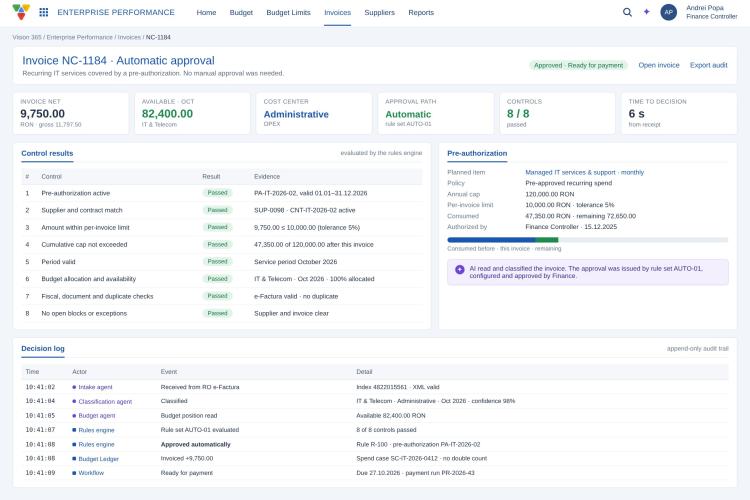Click detail 'Rule R-100 · pre-authorization PA-IT-2026-02'
Image resolution: width=750 pixels, height=500 pixels.
pyautogui.click(x=418, y=444)
